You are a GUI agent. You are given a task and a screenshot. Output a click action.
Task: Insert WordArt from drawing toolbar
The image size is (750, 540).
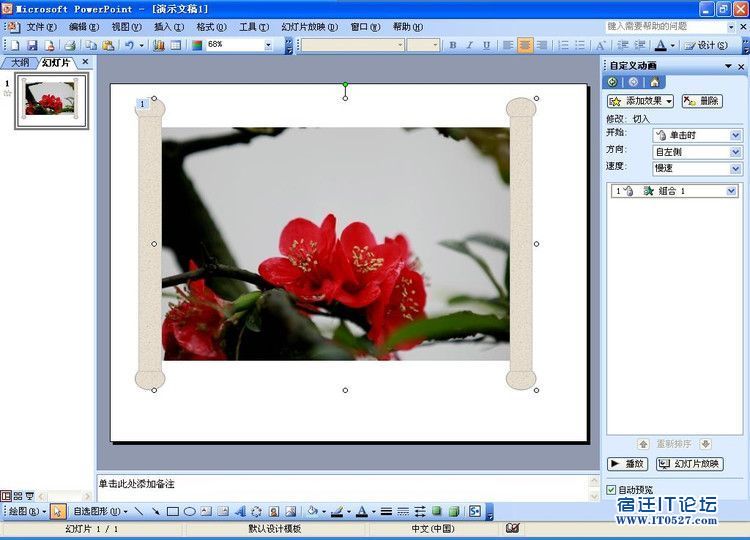click(x=240, y=511)
